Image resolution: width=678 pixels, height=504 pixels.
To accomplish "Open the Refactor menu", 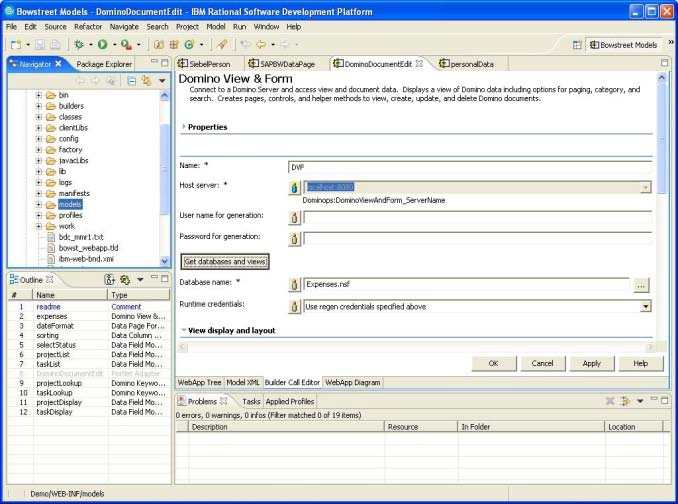I will click(88, 27).
